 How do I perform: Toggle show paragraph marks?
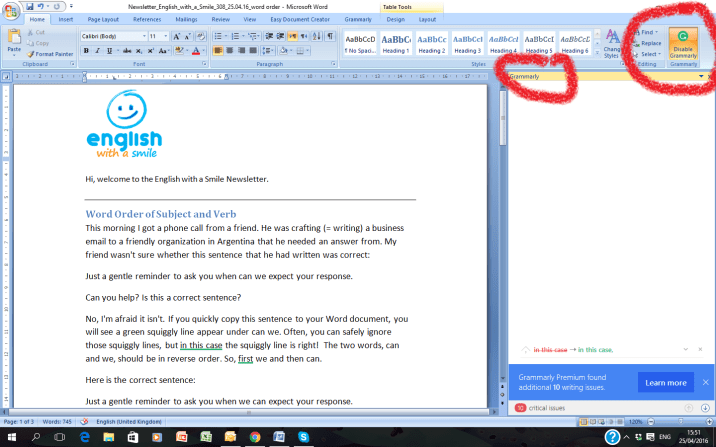click(330, 36)
